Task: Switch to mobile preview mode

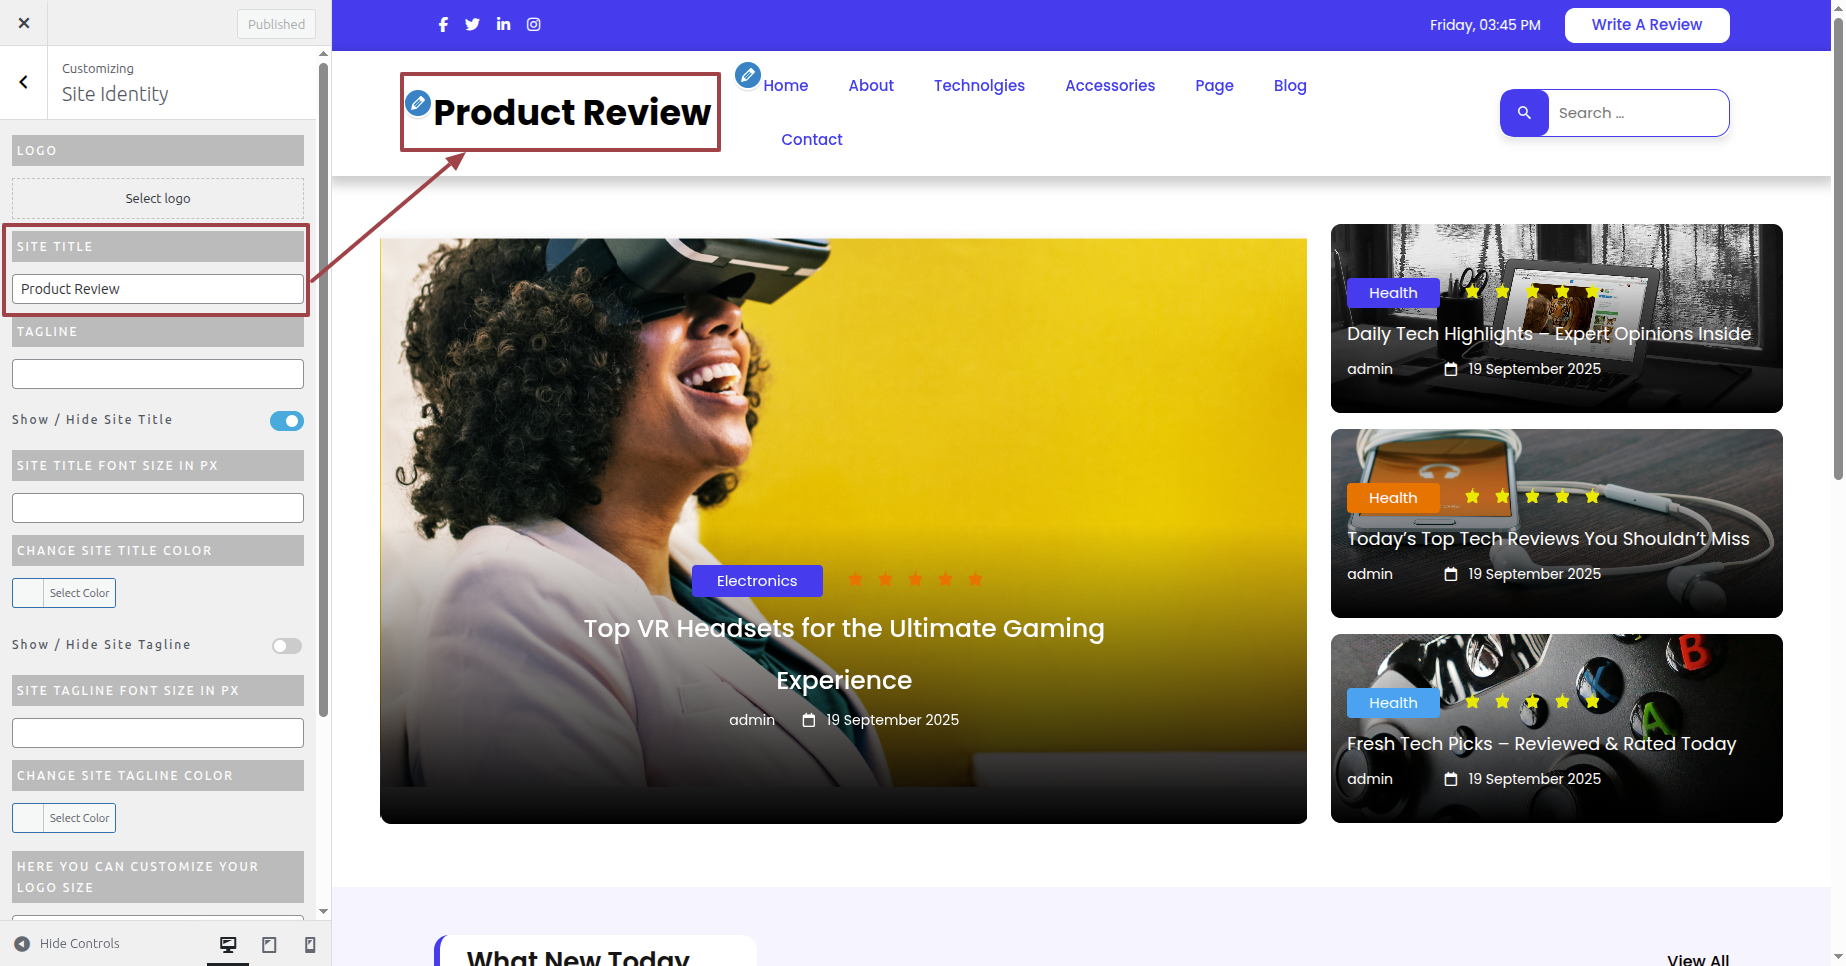Action: coord(310,945)
